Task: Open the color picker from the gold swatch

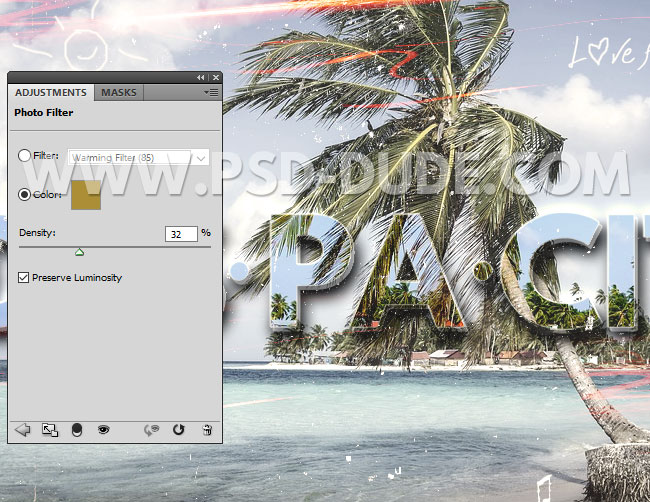Action: pyautogui.click(x=86, y=194)
